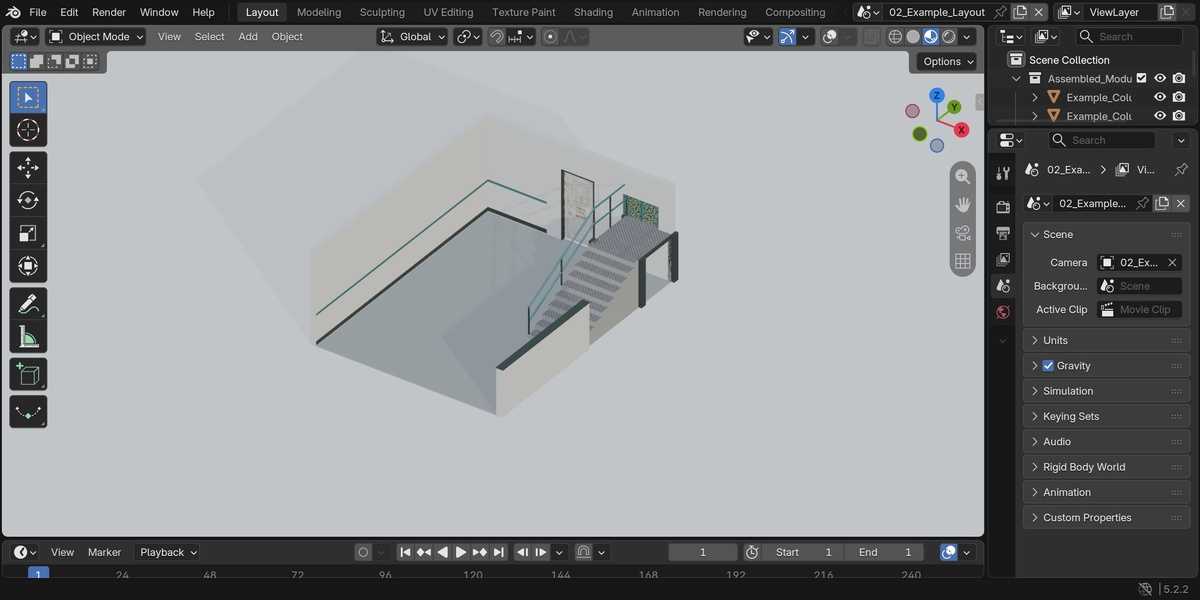Image resolution: width=1200 pixels, height=600 pixels.
Task: Jump timeline to the end frame
Action: tap(499, 552)
